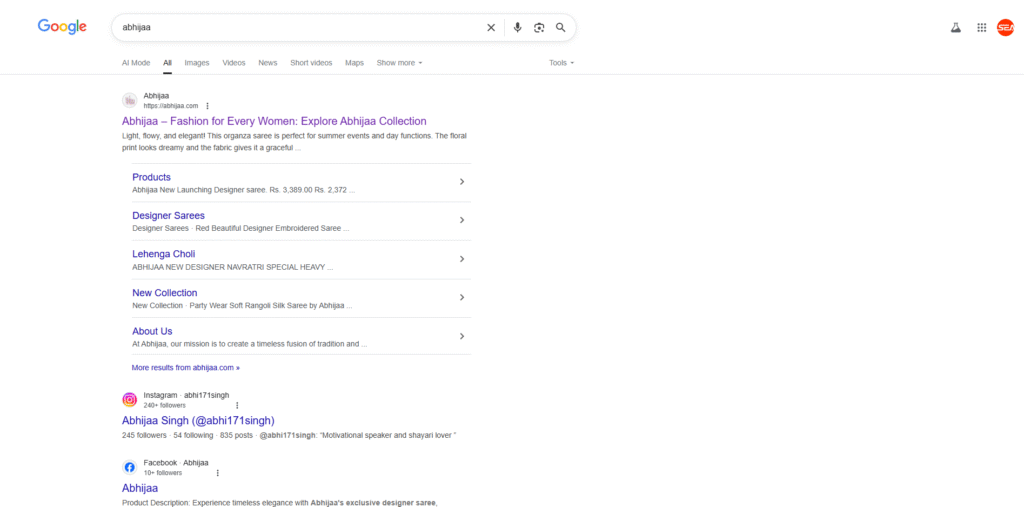This screenshot has width=1024, height=507.
Task: Open Abhijaa – Fashion for Every Women result
Action: (274, 121)
